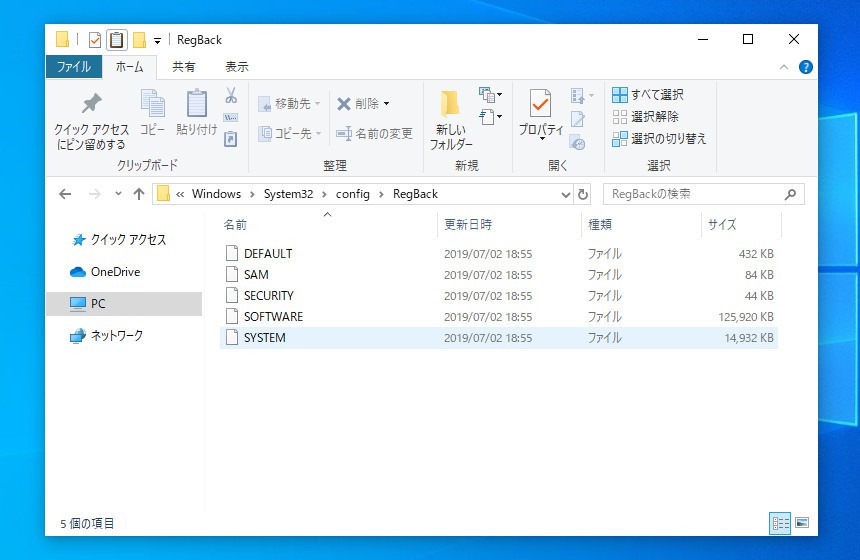860x560 pixels.
Task: Sort by Size (サイズ) column header
Action: pyautogui.click(x=722, y=224)
